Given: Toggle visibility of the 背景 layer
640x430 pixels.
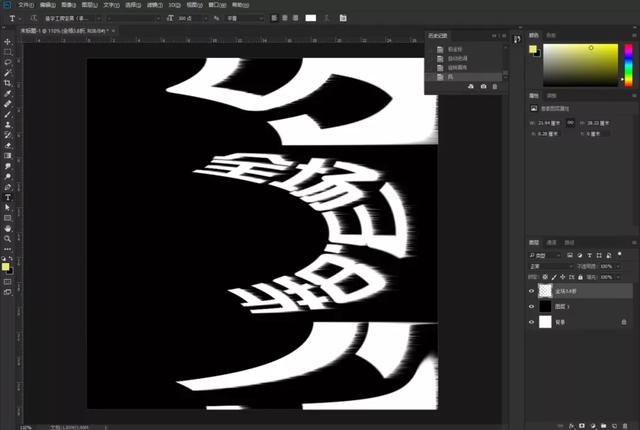Looking at the screenshot, I should 531,322.
